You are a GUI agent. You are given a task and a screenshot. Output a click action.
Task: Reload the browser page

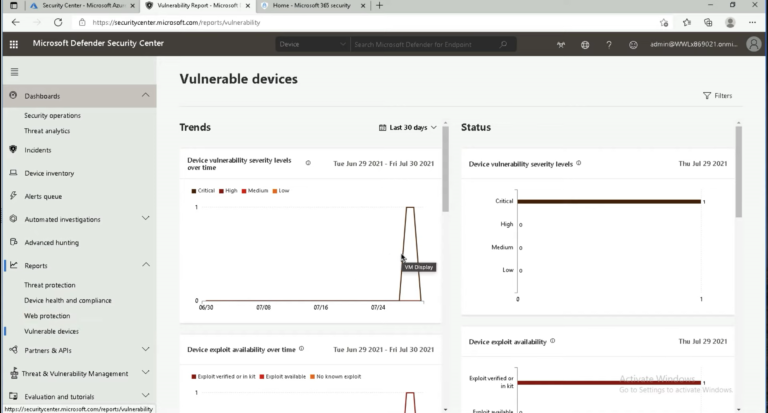tap(58, 22)
